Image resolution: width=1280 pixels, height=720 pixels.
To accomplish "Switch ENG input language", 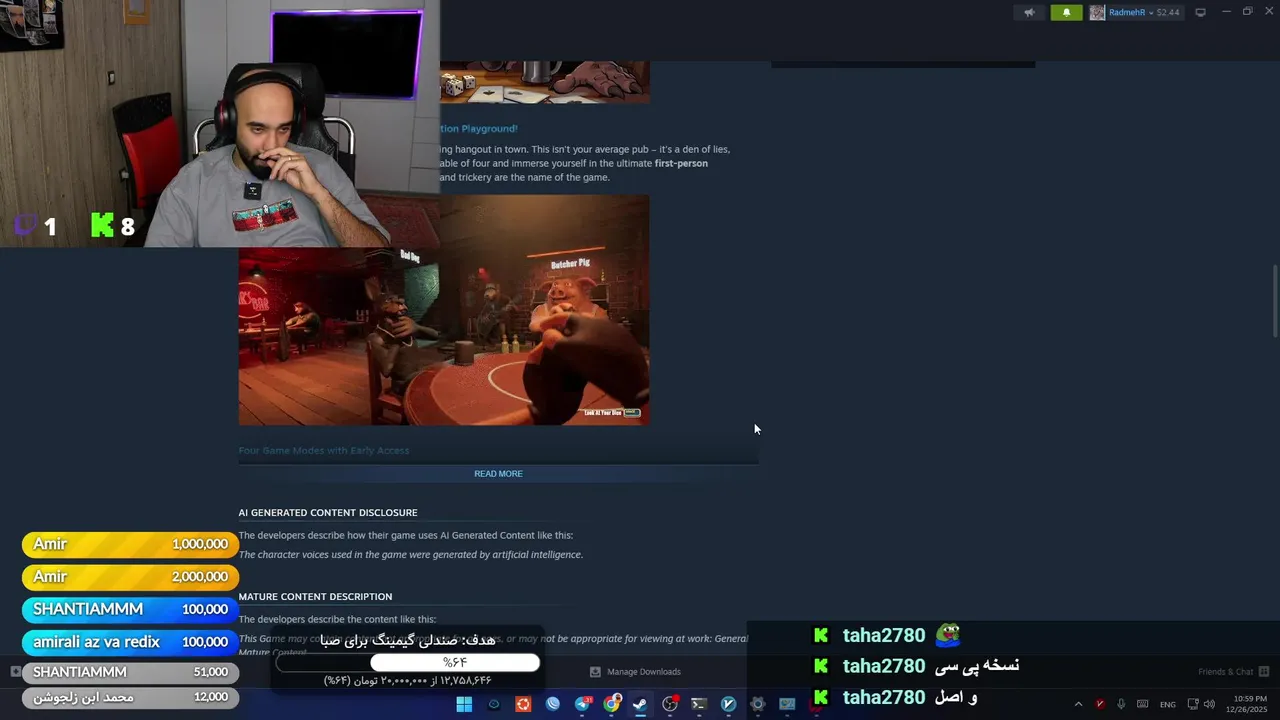I will 1168,705.
